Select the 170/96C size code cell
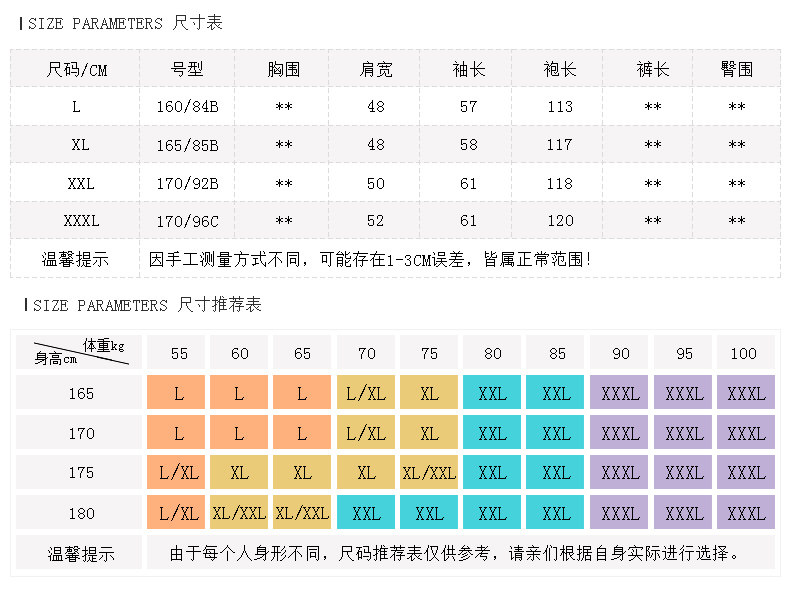Image resolution: width=790 pixels, height=600 pixels. tap(187, 221)
